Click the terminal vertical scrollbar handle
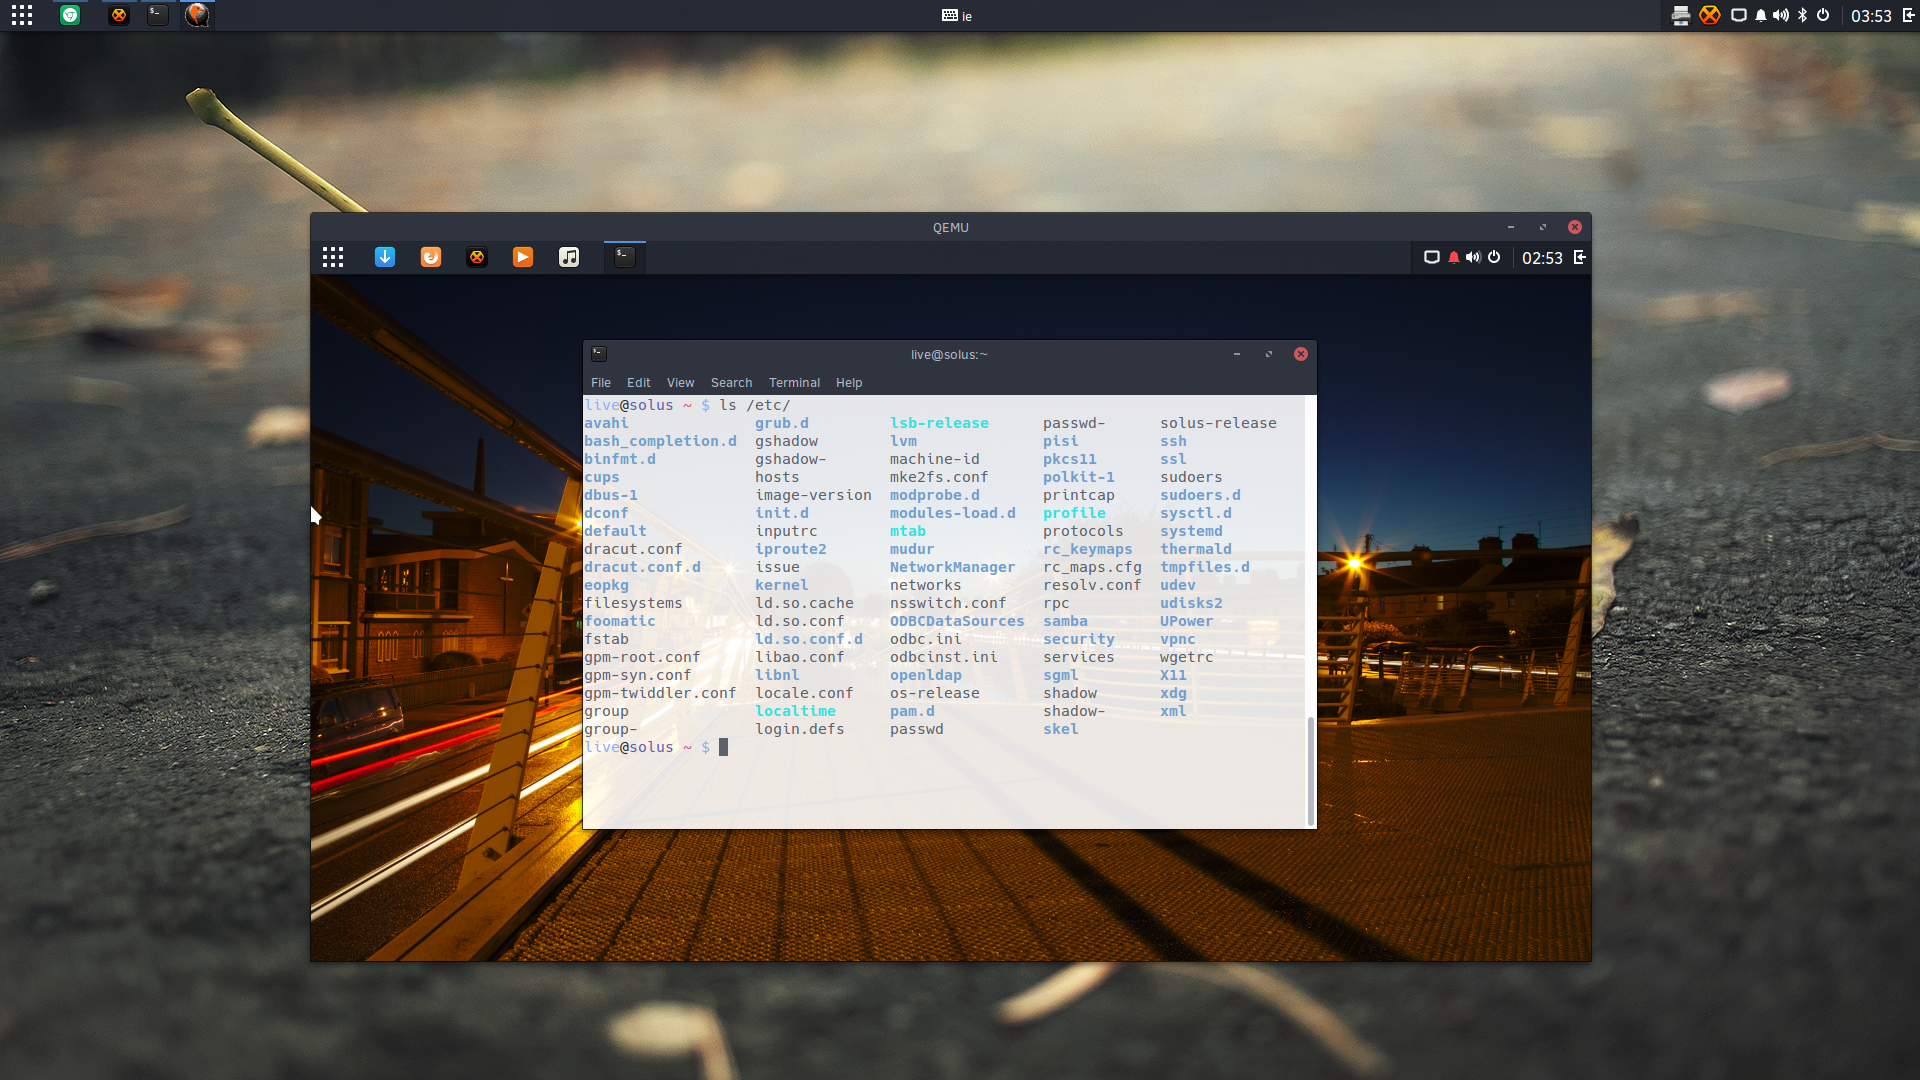 1311,770
